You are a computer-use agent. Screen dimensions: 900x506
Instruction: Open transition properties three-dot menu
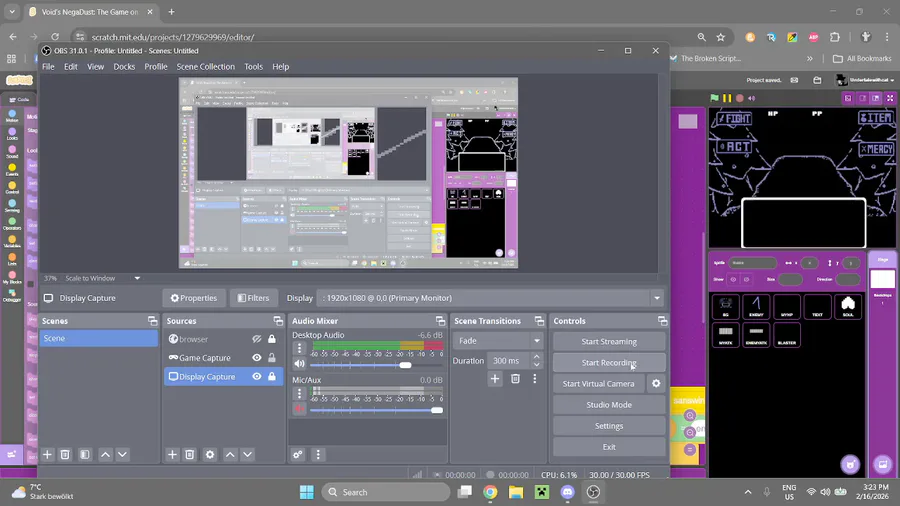pos(534,379)
